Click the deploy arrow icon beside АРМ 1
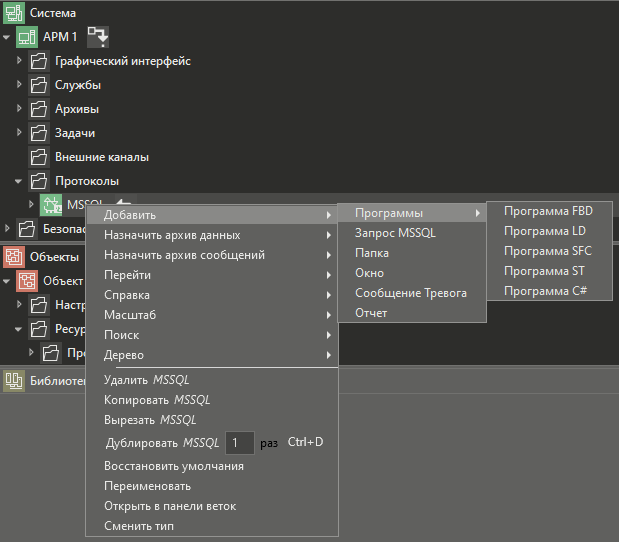The width and height of the screenshot is (619, 542). point(98,37)
